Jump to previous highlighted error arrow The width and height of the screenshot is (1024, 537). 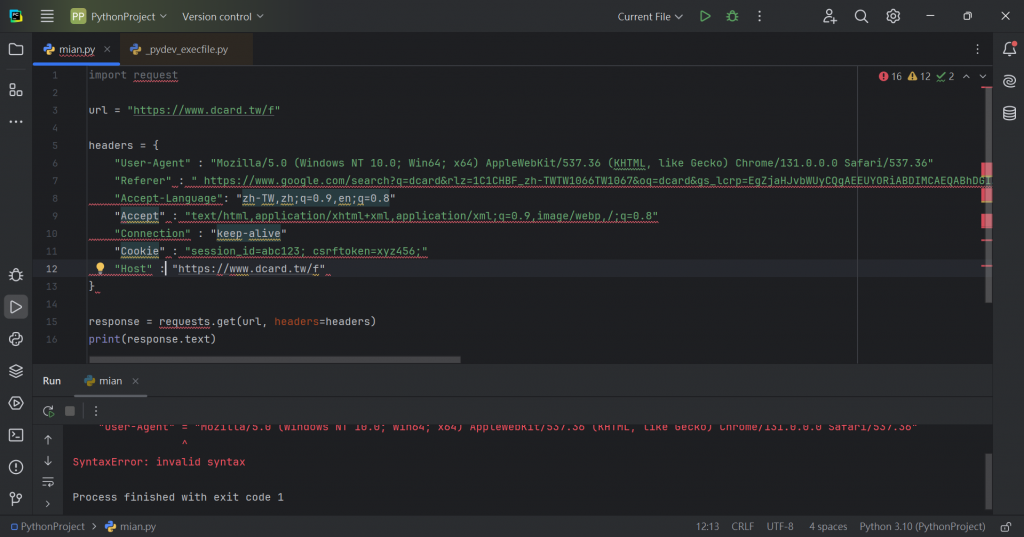[966, 76]
